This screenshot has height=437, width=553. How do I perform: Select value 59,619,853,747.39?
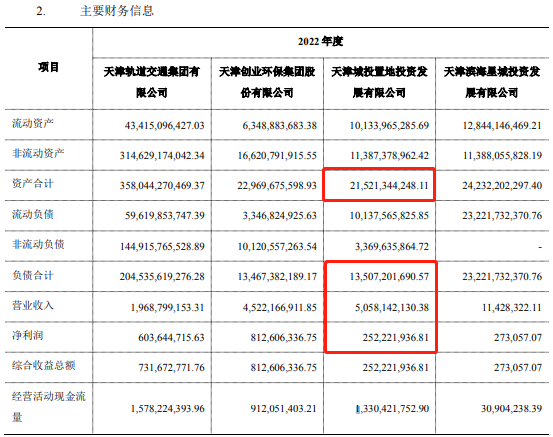pos(165,216)
